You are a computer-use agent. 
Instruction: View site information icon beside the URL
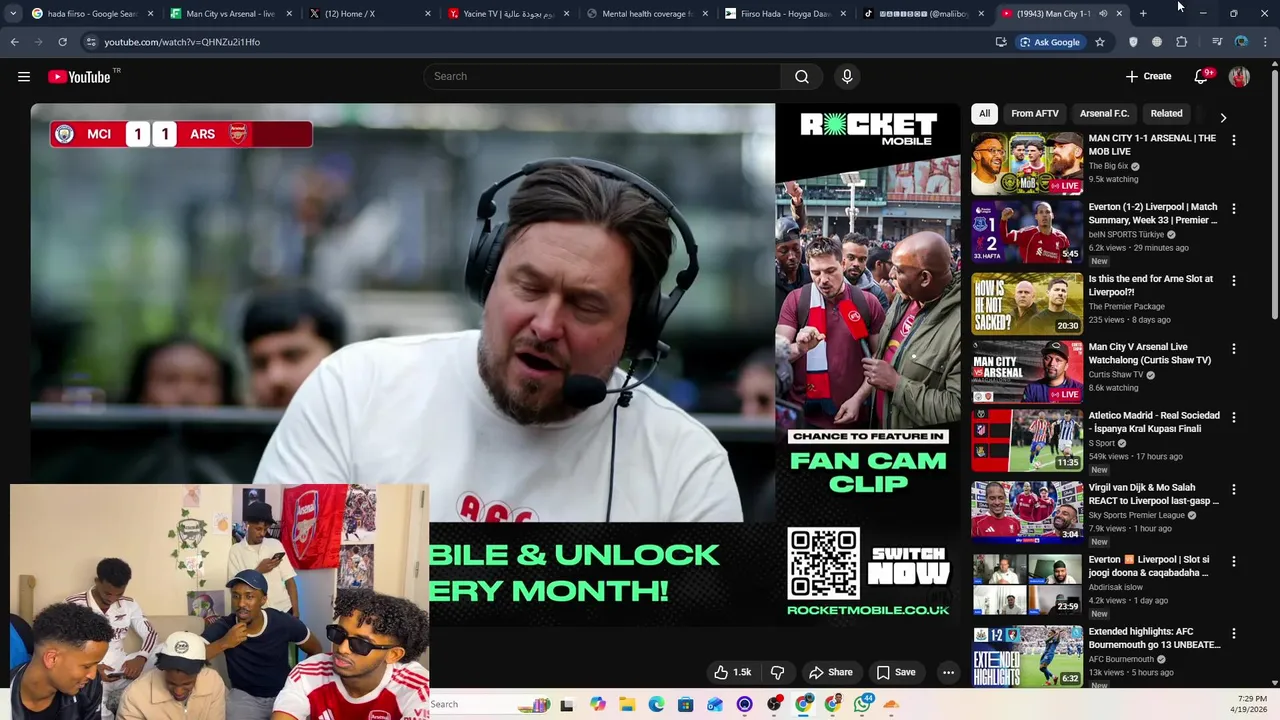tap(91, 42)
